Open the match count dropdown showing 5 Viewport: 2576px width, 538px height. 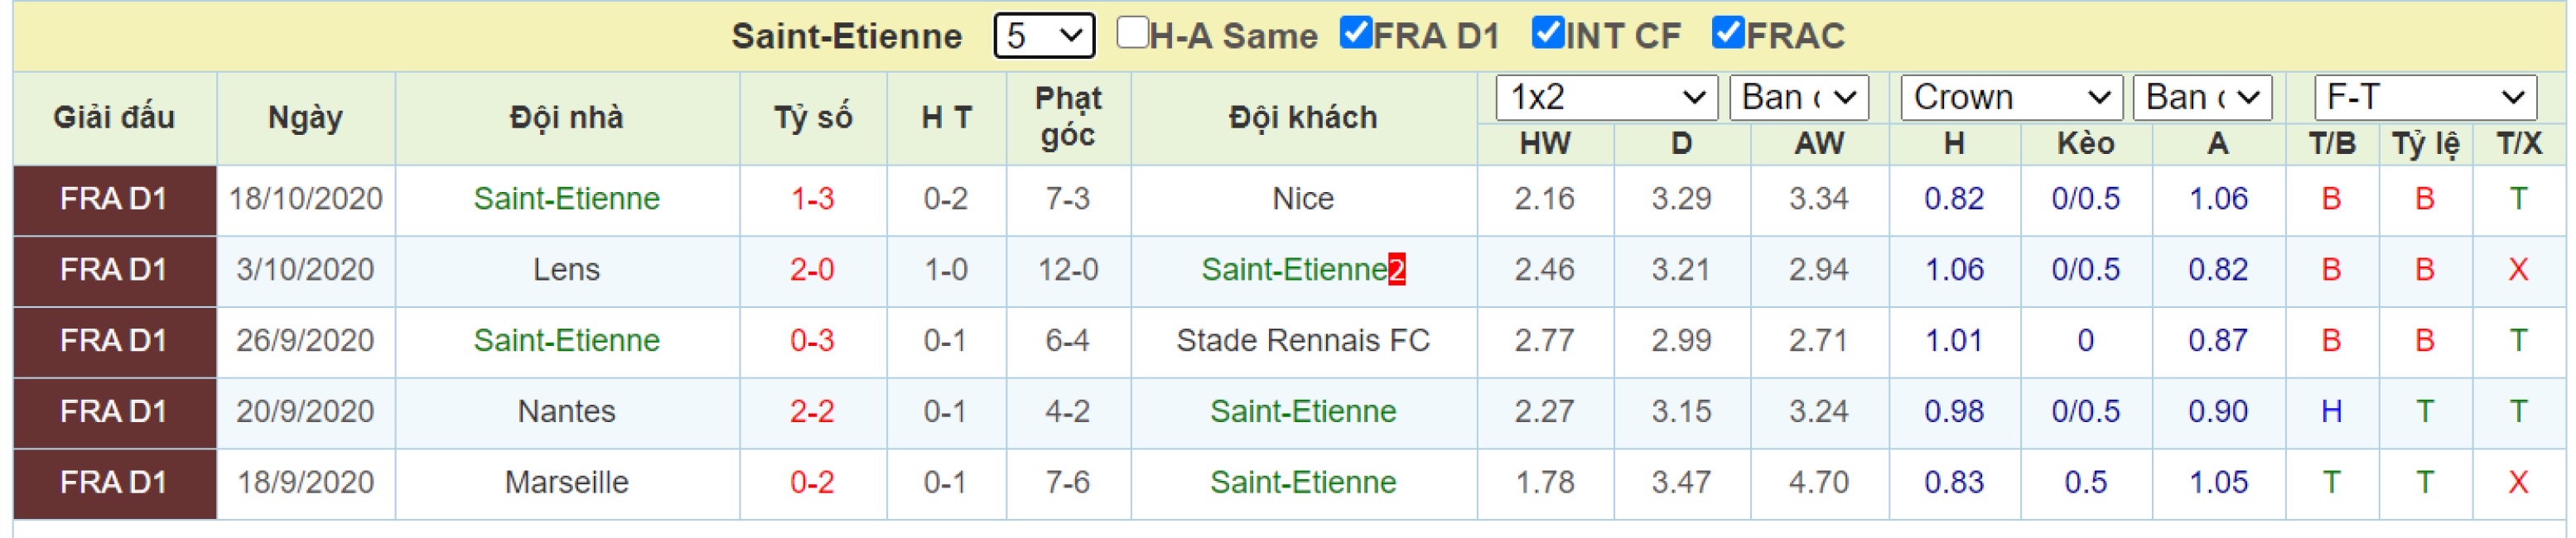(1044, 36)
